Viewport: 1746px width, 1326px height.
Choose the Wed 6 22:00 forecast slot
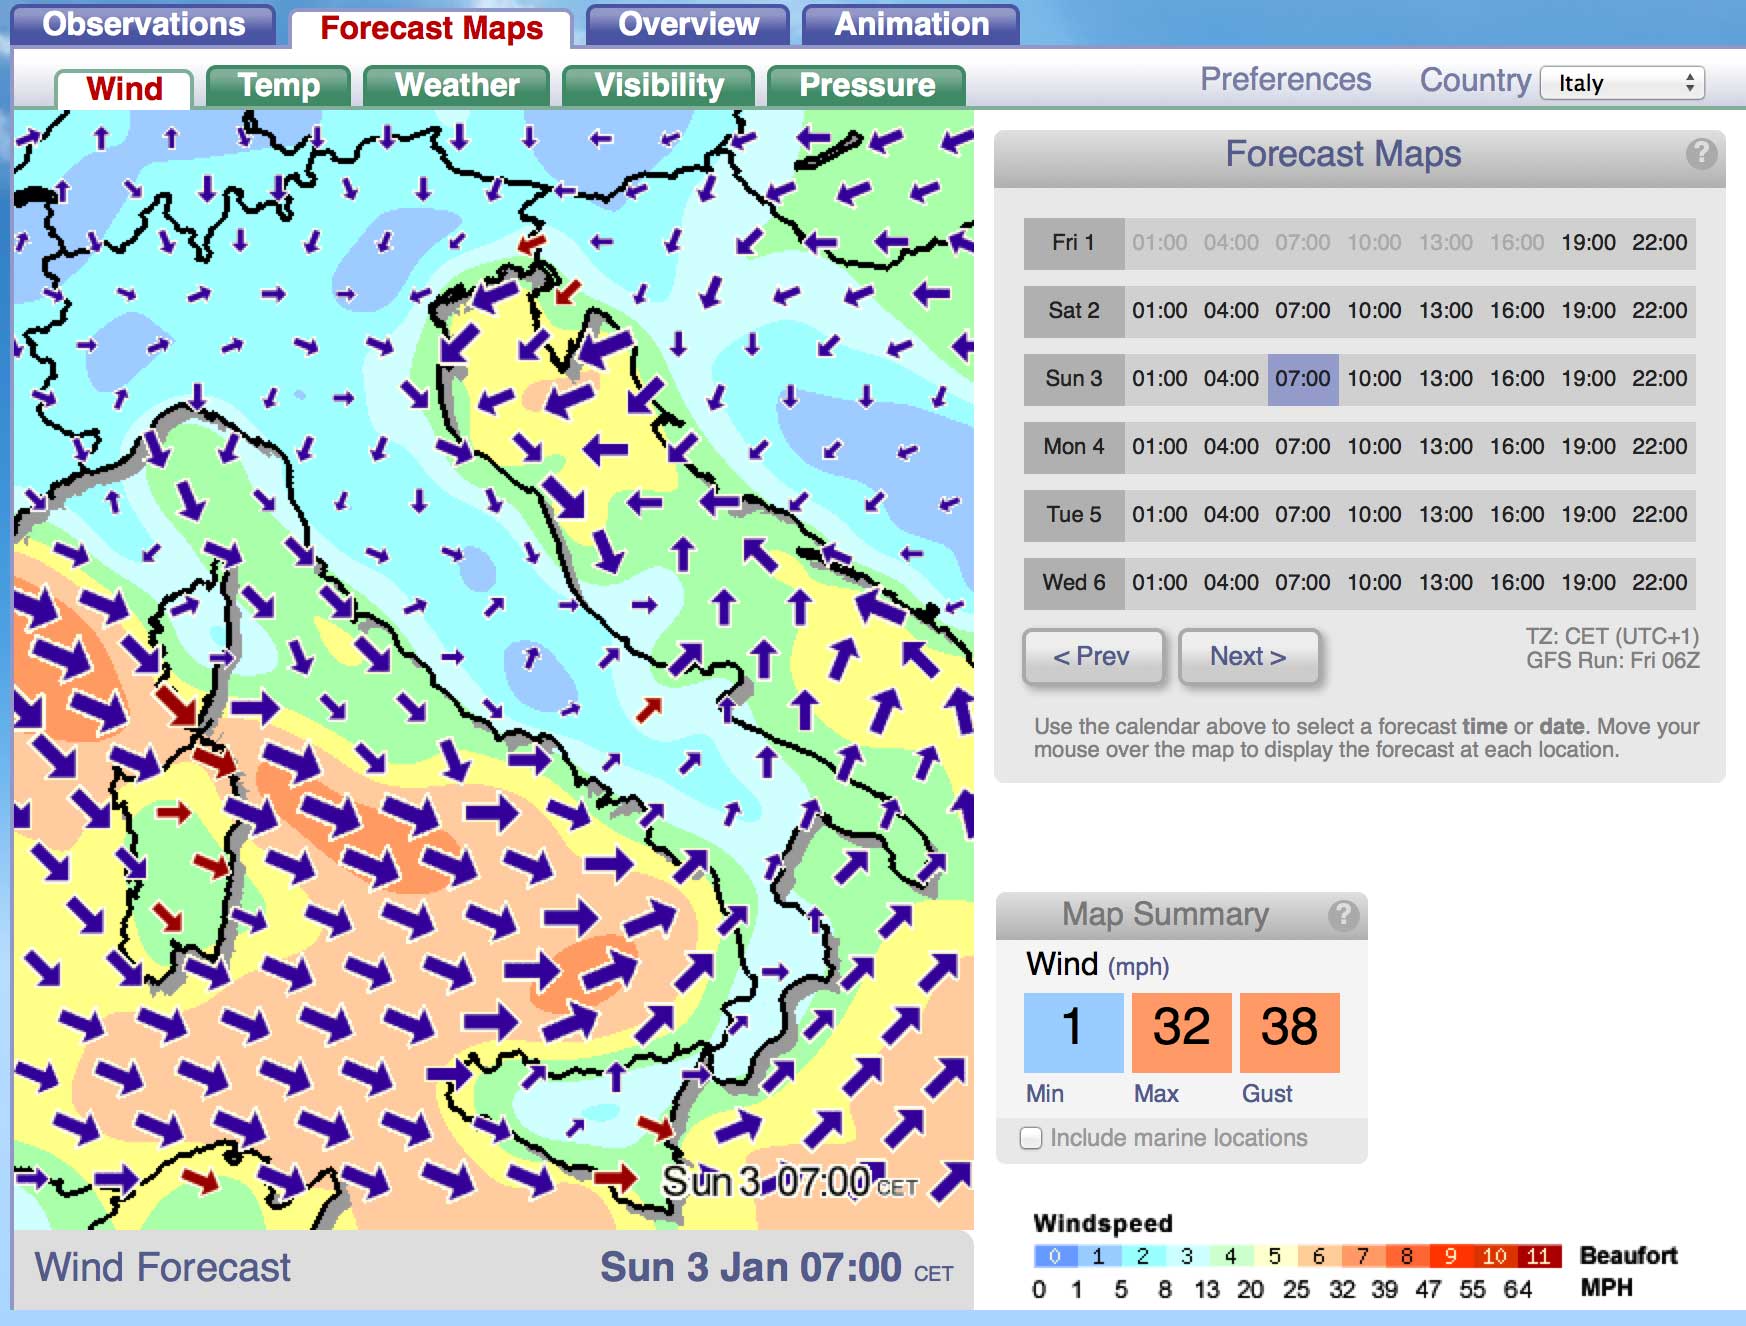click(1659, 583)
